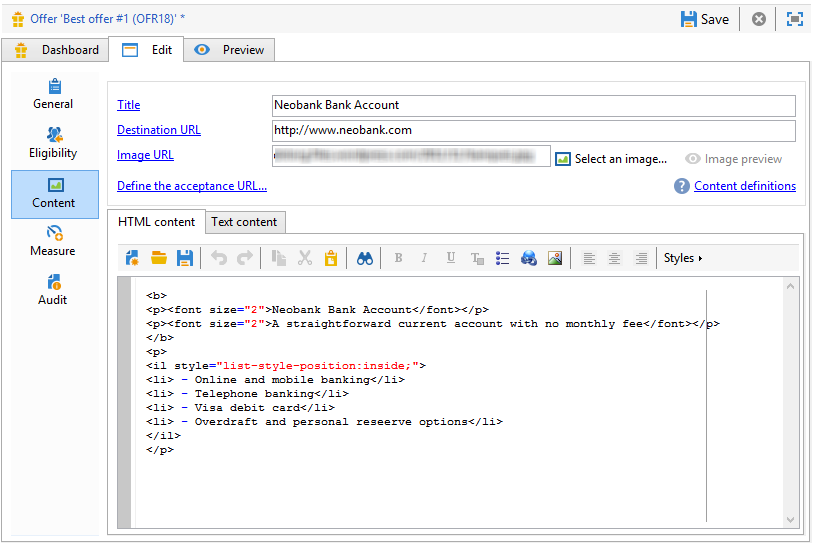
Task: Click the editor scrollbar down arrow
Action: (790, 520)
